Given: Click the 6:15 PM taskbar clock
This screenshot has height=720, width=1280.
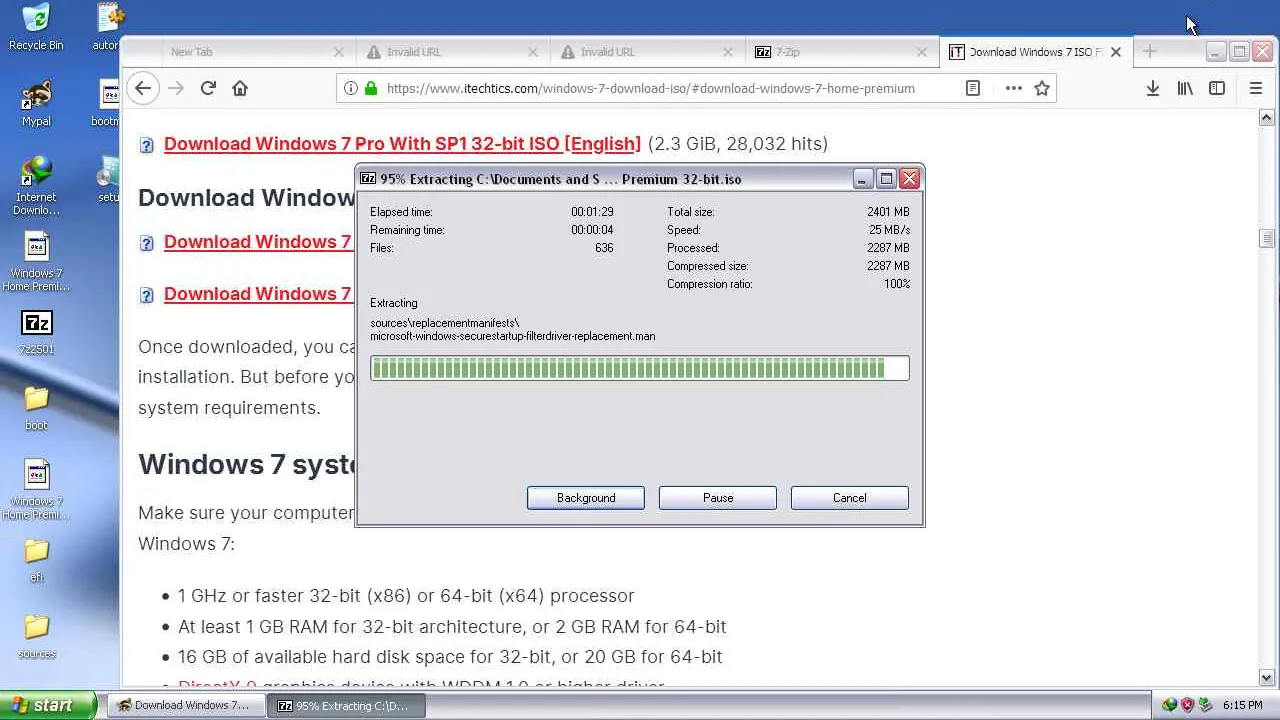Looking at the screenshot, I should click(x=1243, y=705).
